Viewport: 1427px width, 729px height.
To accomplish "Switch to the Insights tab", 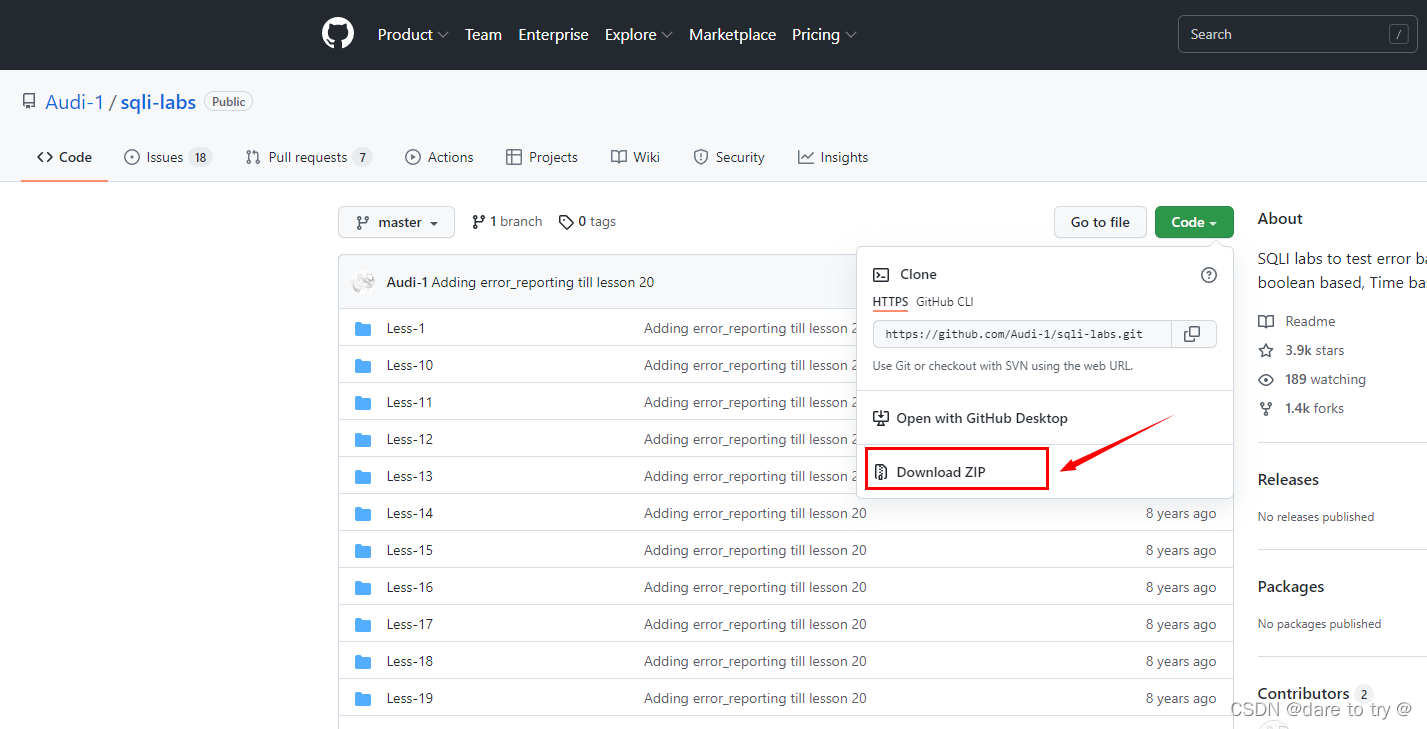I will coord(833,157).
